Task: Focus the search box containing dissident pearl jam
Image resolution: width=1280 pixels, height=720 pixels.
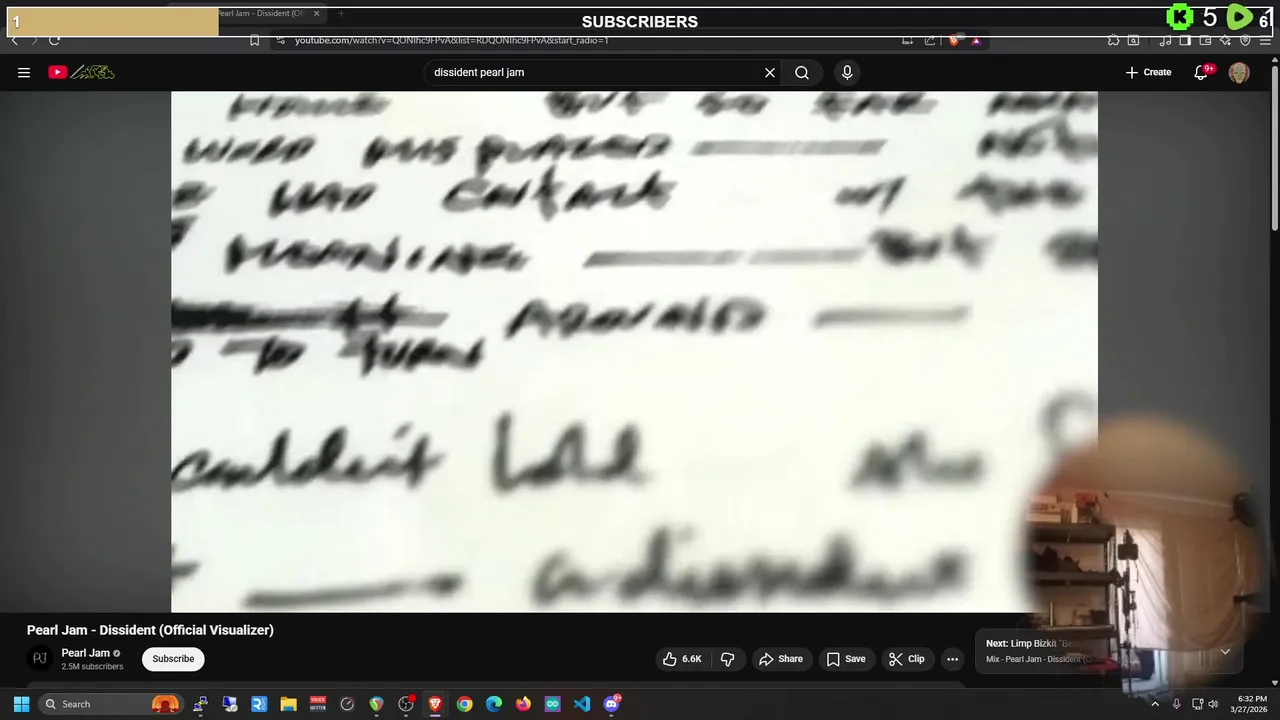Action: point(595,72)
